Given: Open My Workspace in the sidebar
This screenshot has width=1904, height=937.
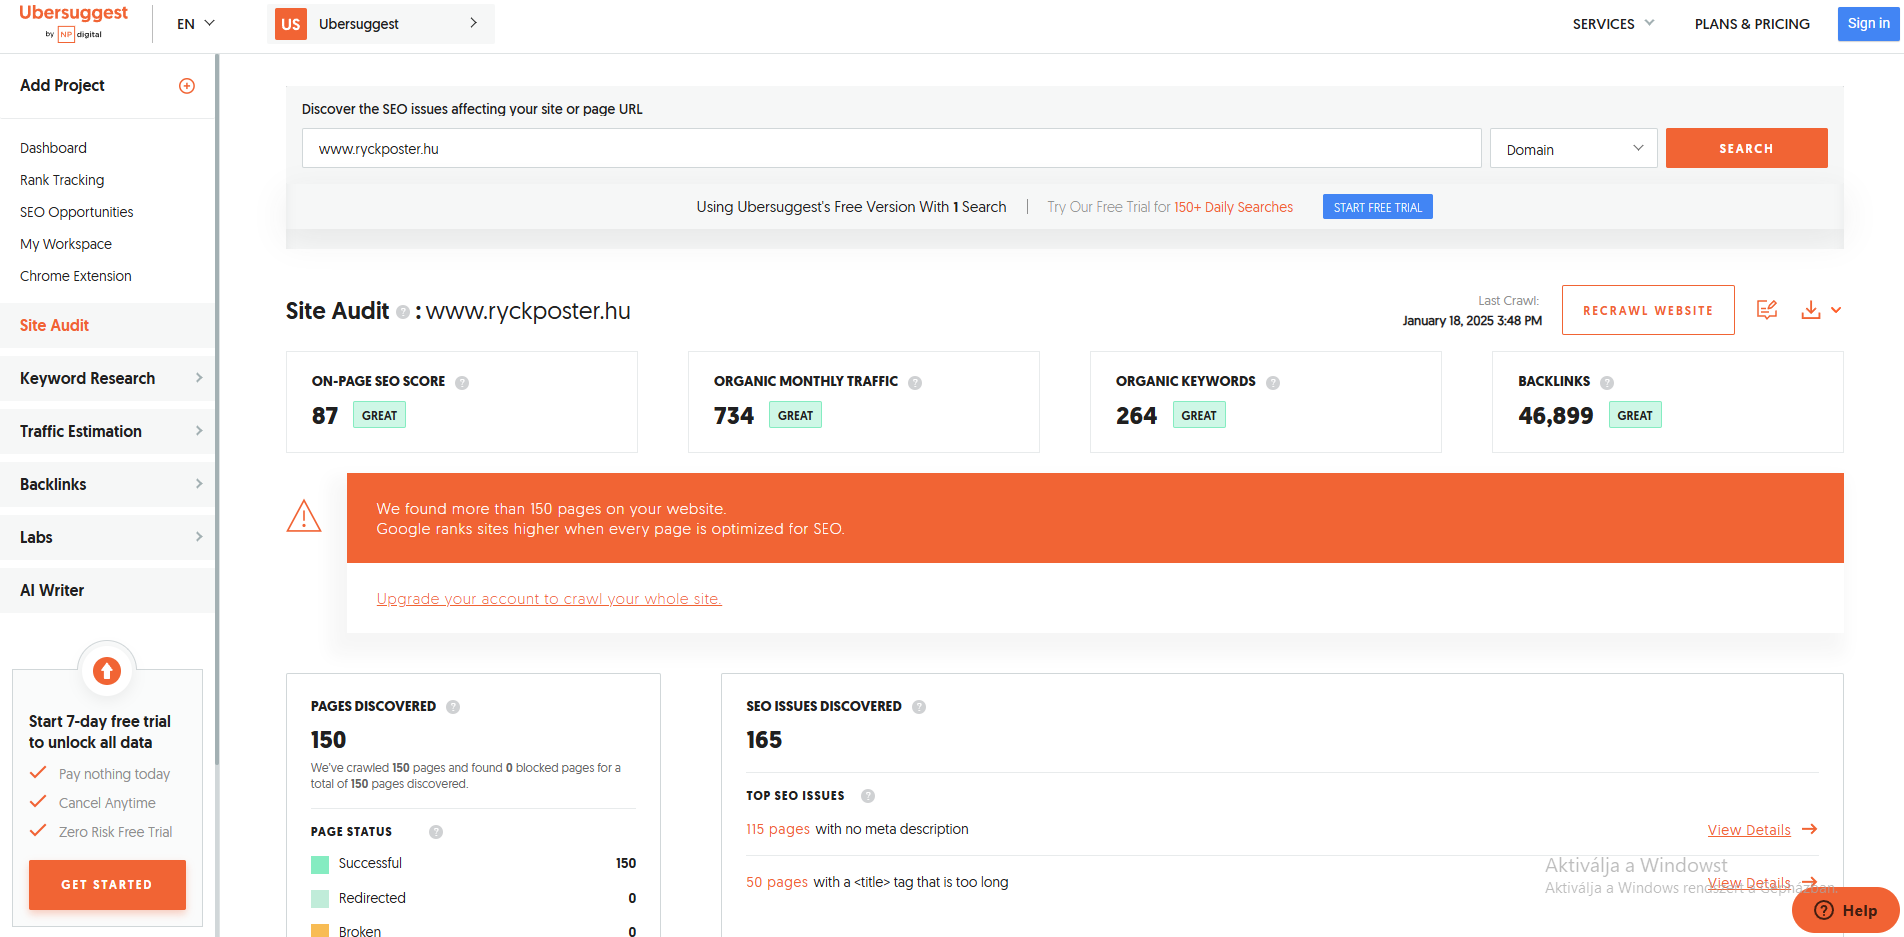Looking at the screenshot, I should tap(66, 244).
